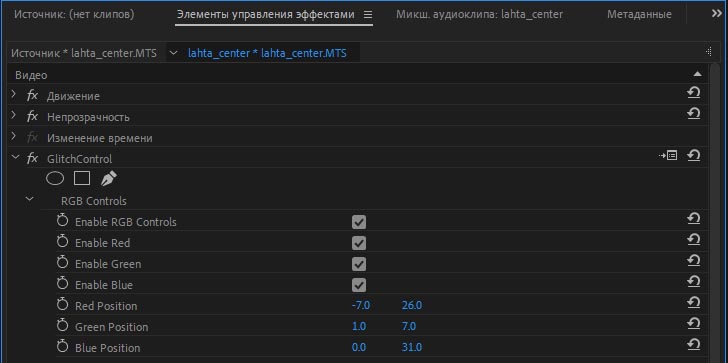Toggle animation stopwatch for Enable RGB Controls
The height and width of the screenshot is (363, 728).
[x=62, y=221]
